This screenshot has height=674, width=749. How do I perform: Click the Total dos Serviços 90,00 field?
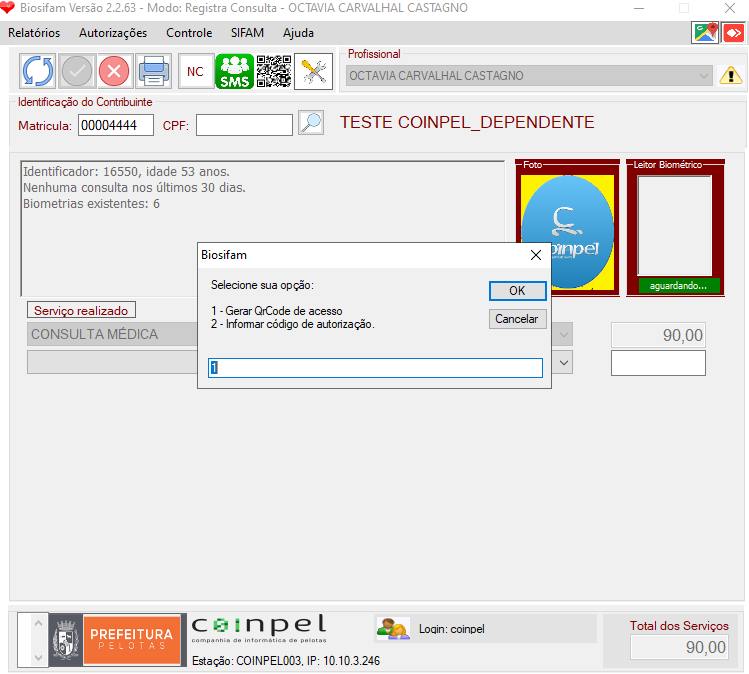click(680, 647)
